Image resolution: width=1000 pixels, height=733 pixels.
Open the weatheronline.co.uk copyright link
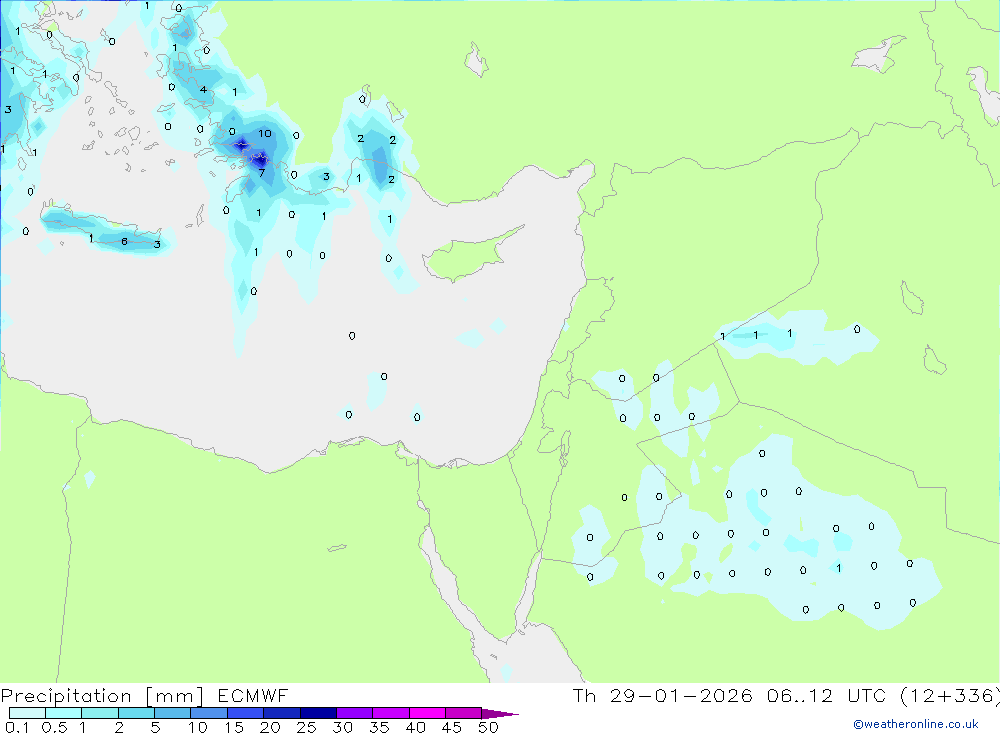click(915, 724)
